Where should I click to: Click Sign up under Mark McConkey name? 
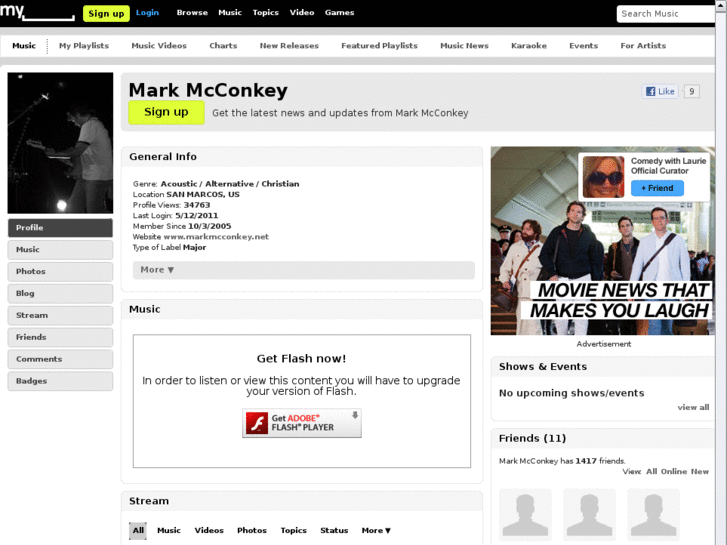[166, 112]
